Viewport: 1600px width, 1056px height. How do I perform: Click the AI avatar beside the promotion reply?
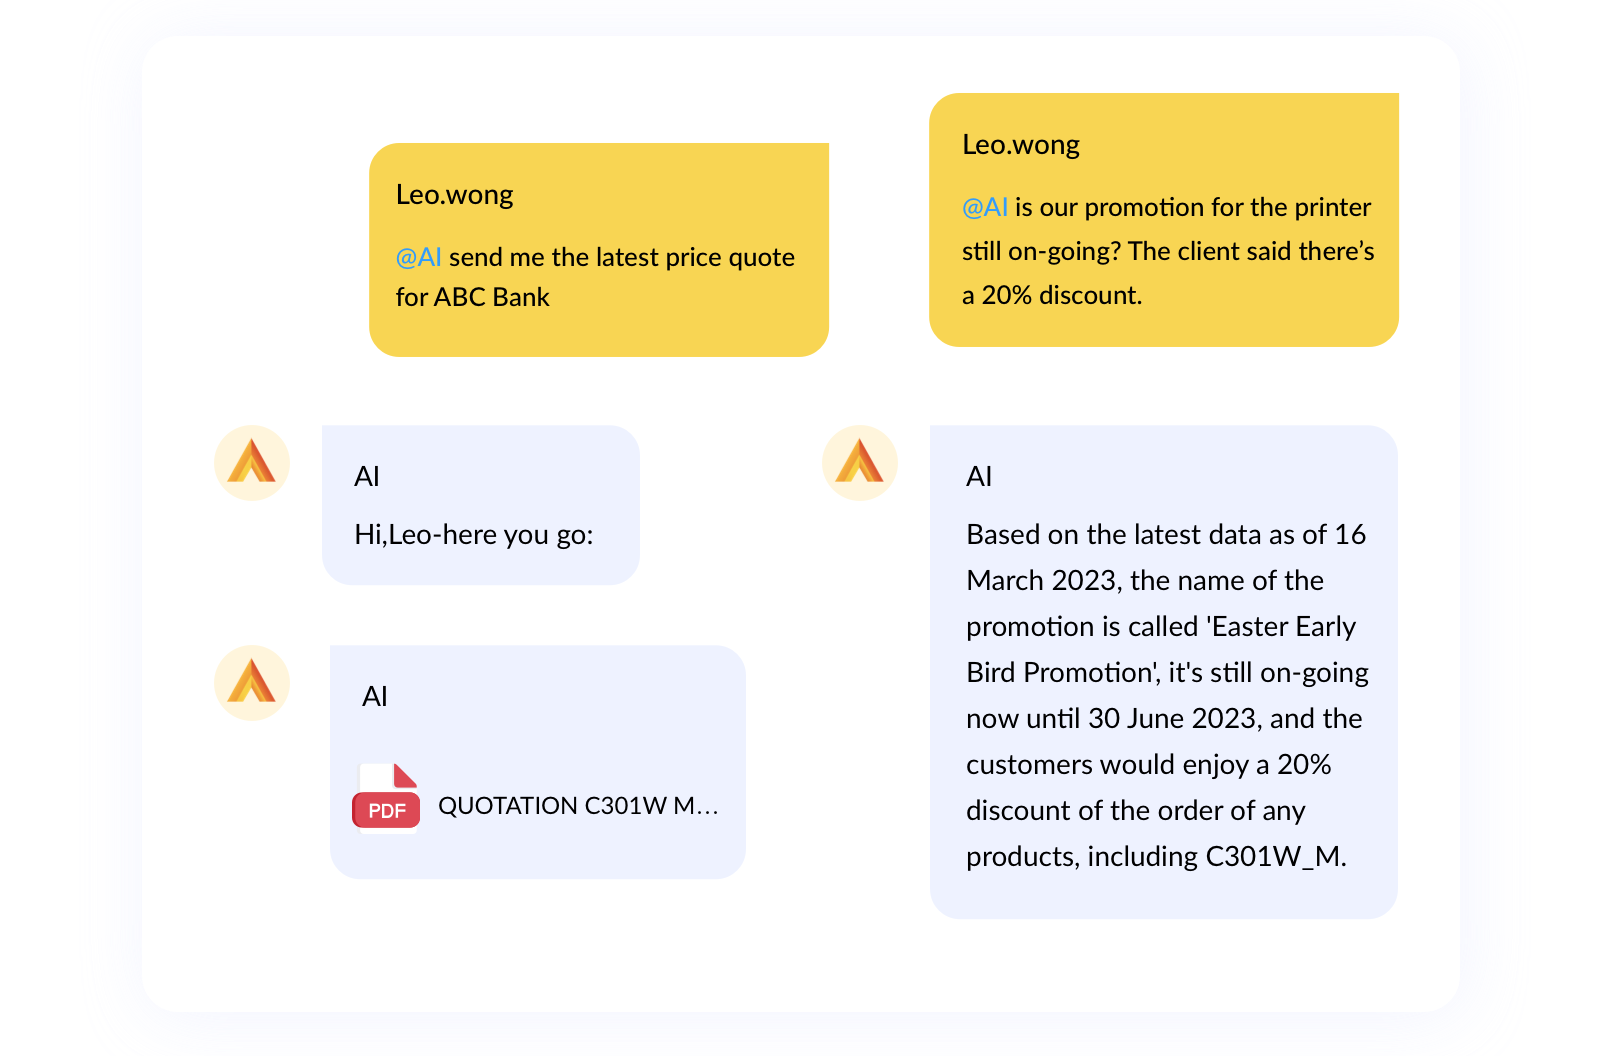860,463
